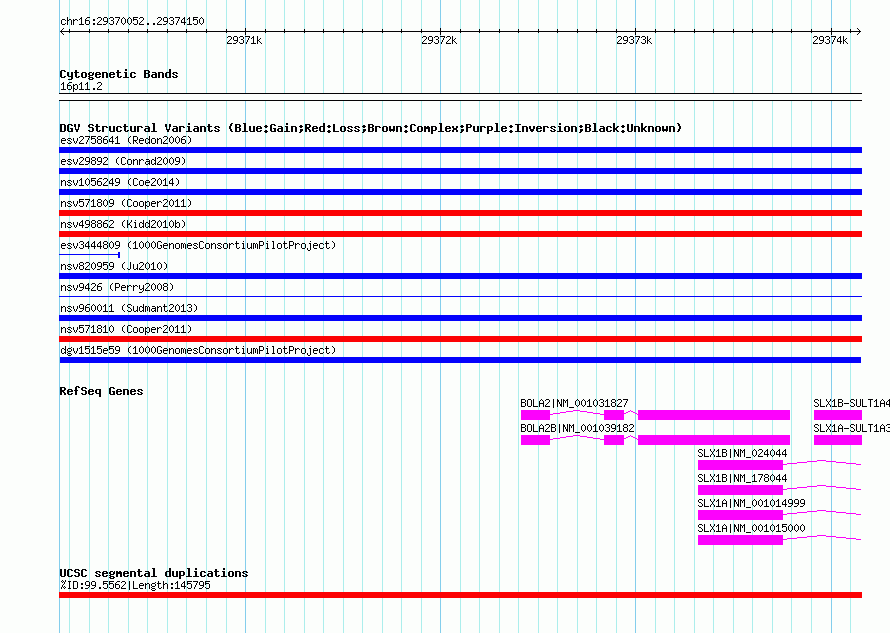Click the esv2758641 (Redon2006) label
Image resolution: width=890 pixels, height=633 pixels.
[126, 140]
